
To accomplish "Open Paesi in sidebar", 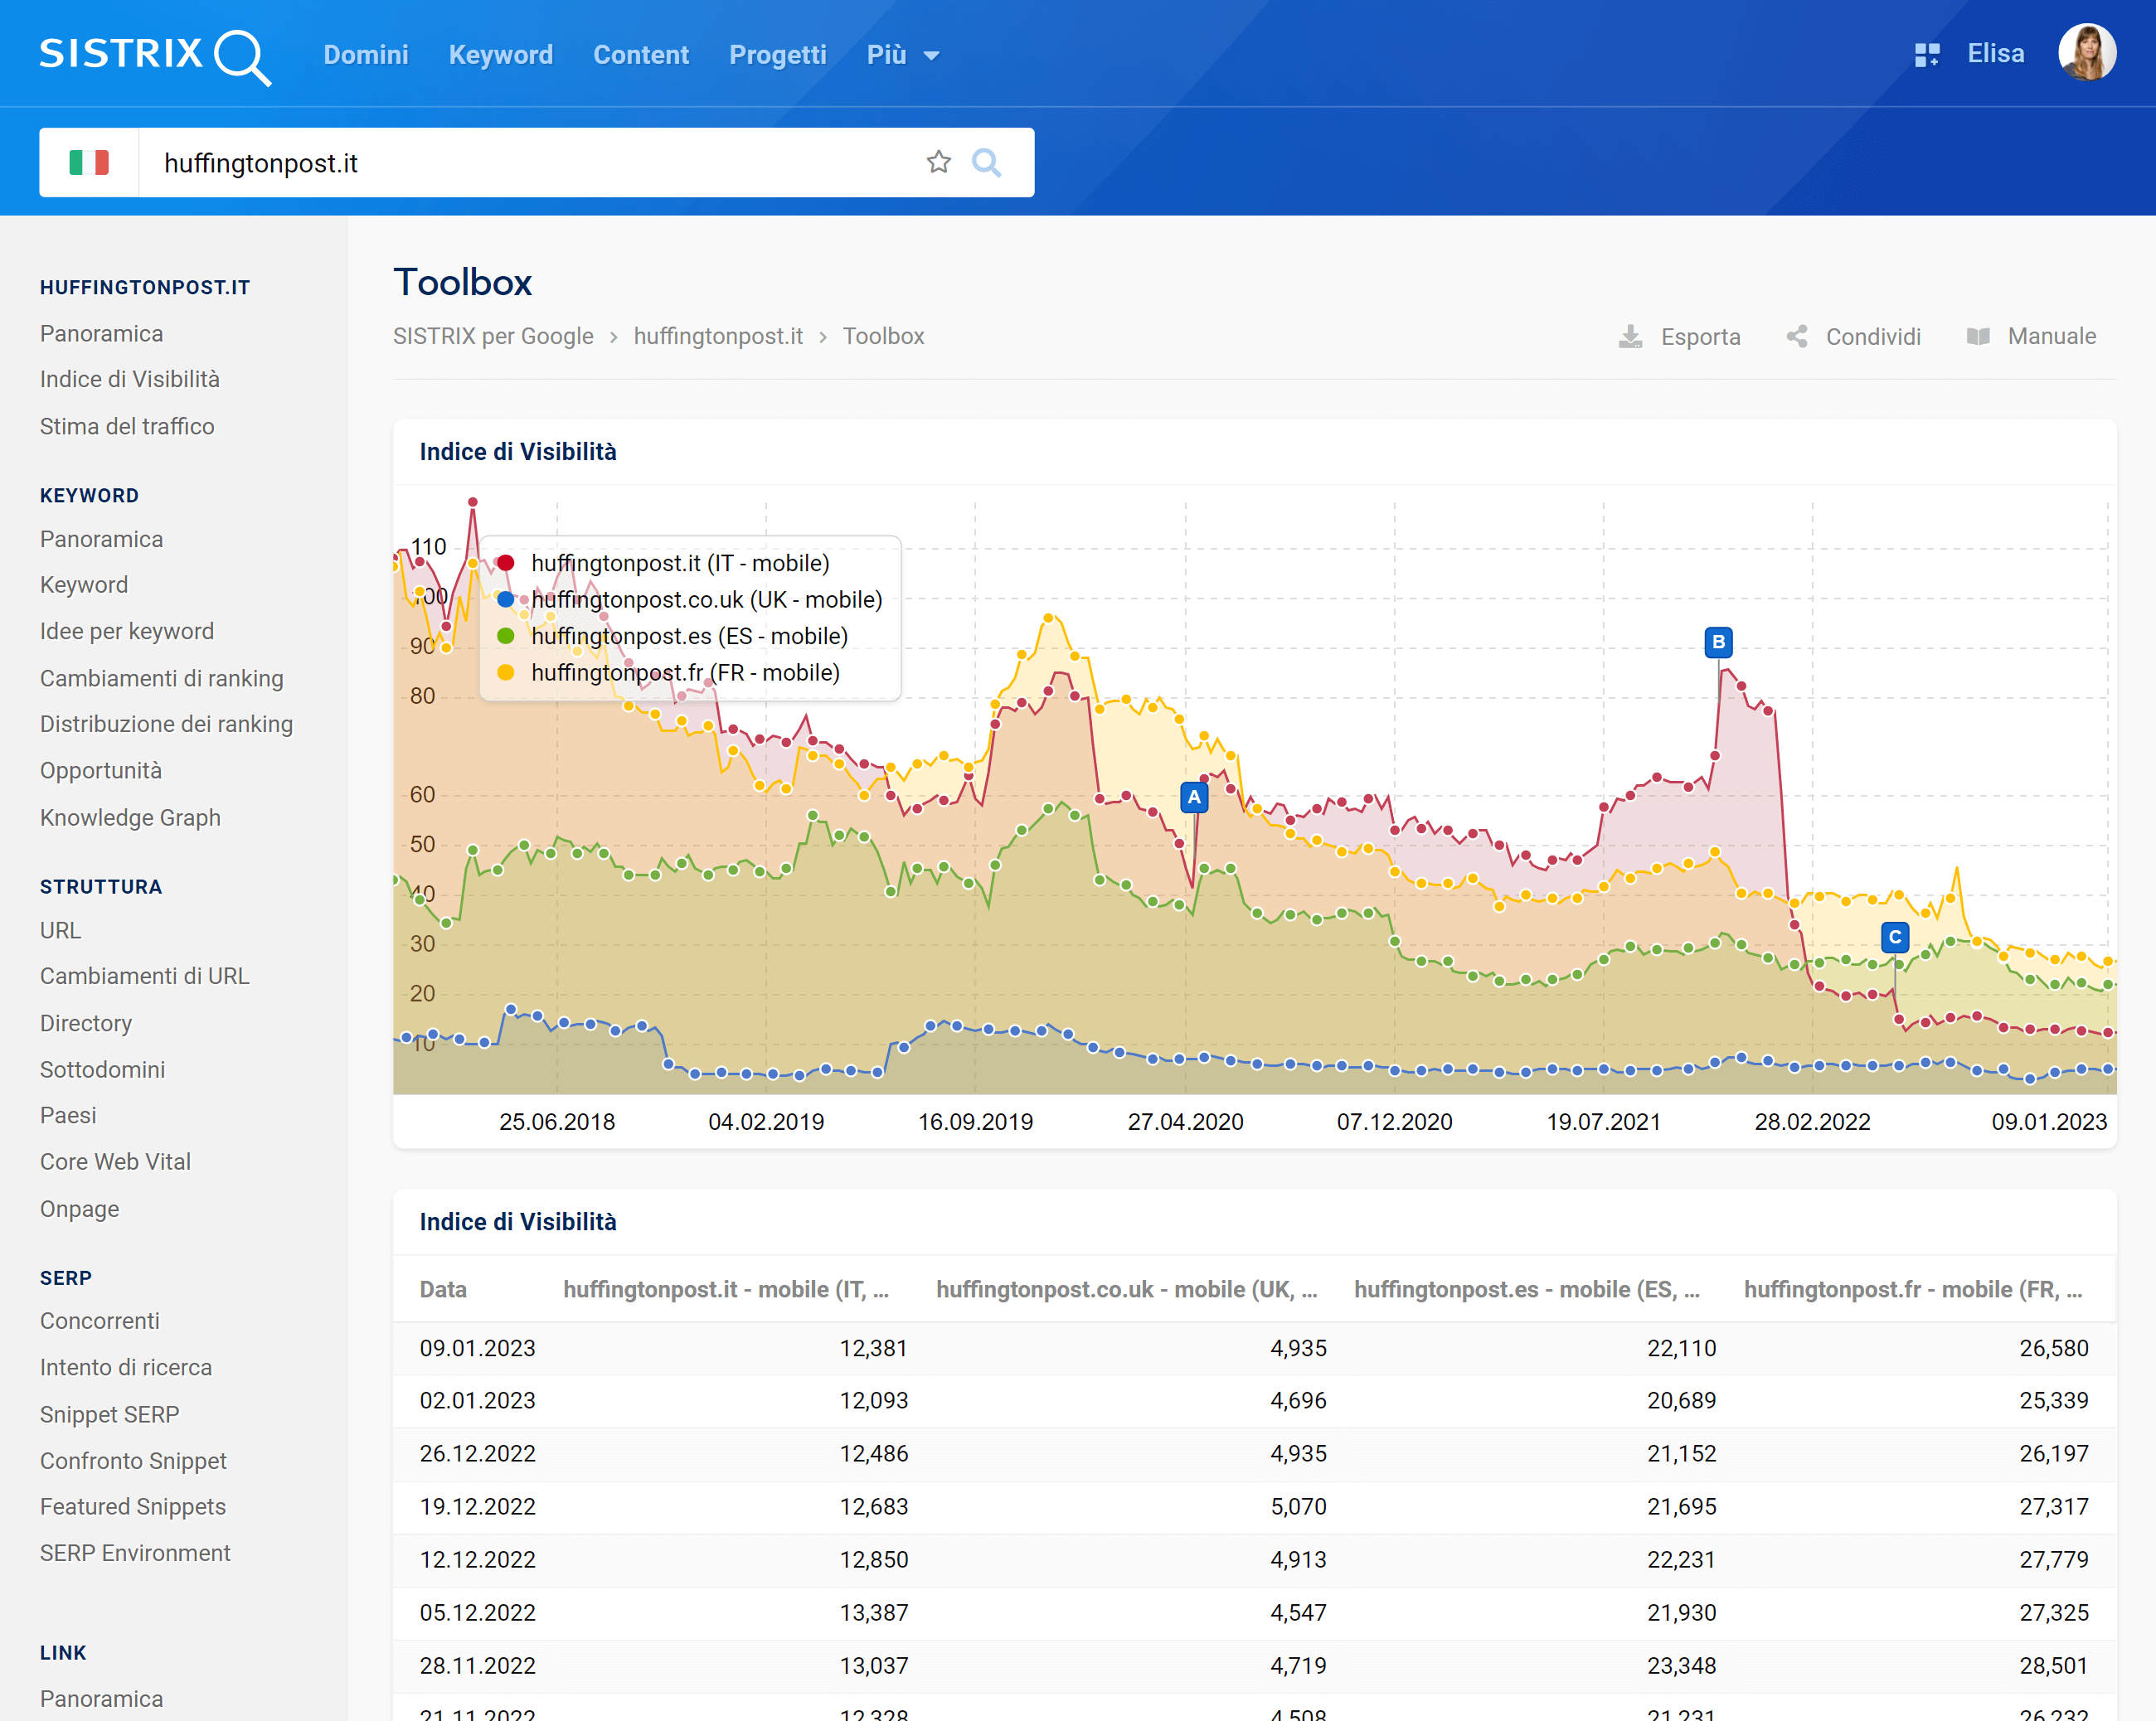I will coord(68,1115).
